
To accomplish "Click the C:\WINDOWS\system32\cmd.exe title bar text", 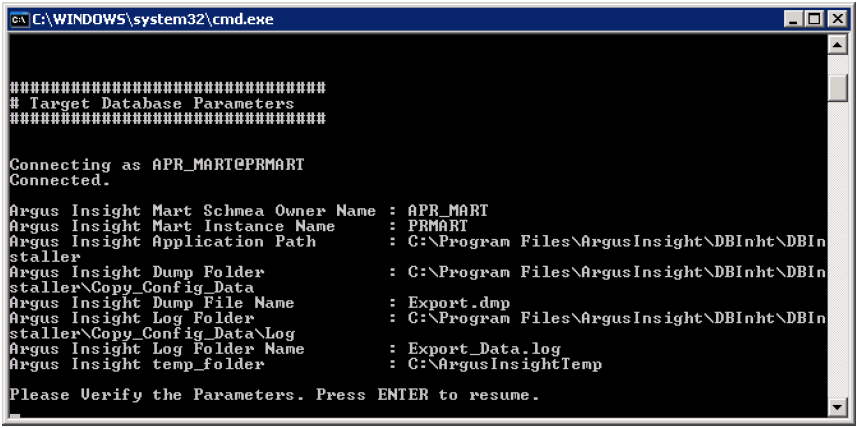I will point(153,20).
